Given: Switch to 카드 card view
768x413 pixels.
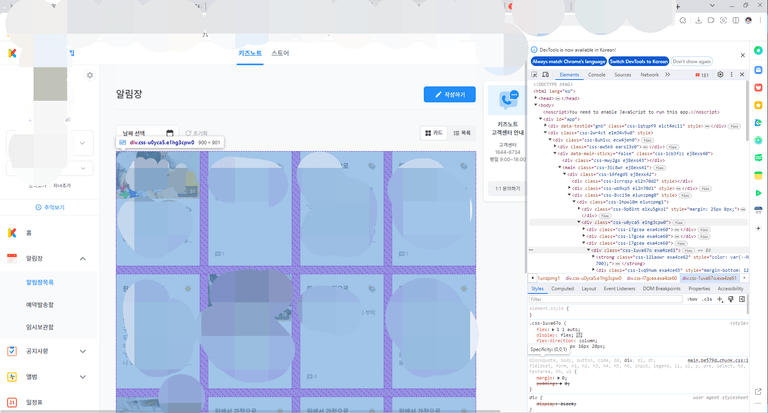Looking at the screenshot, I should pos(434,133).
